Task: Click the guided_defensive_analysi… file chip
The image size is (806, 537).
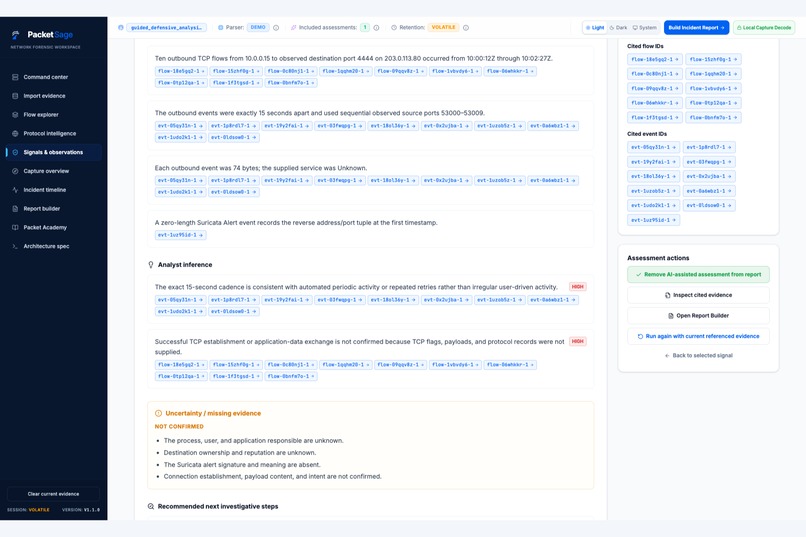Action: 167,28
